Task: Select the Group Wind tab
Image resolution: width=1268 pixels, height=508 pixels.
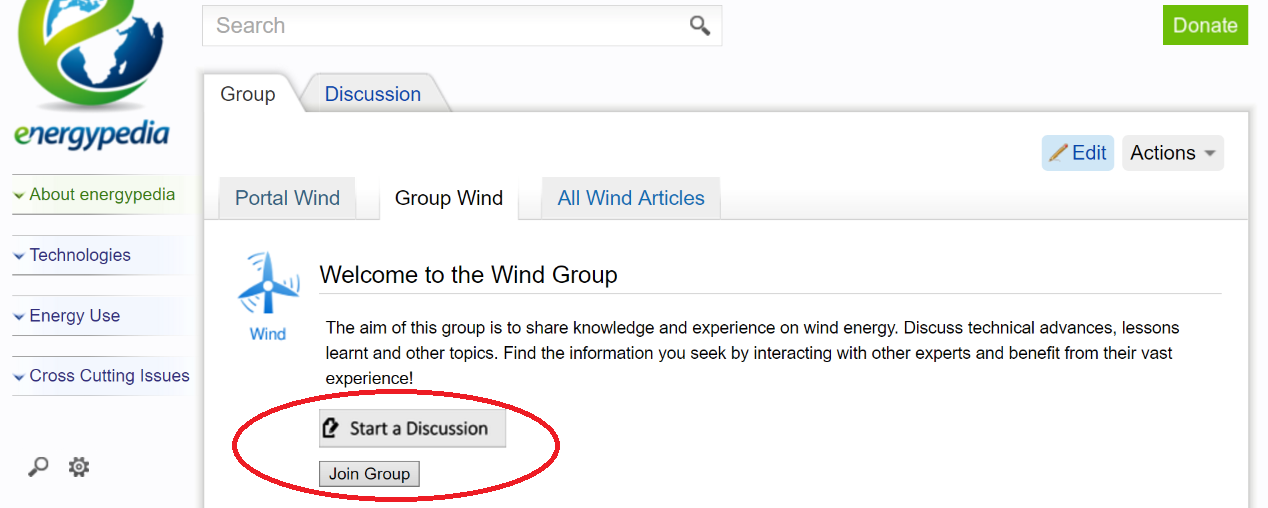Action: (448, 198)
